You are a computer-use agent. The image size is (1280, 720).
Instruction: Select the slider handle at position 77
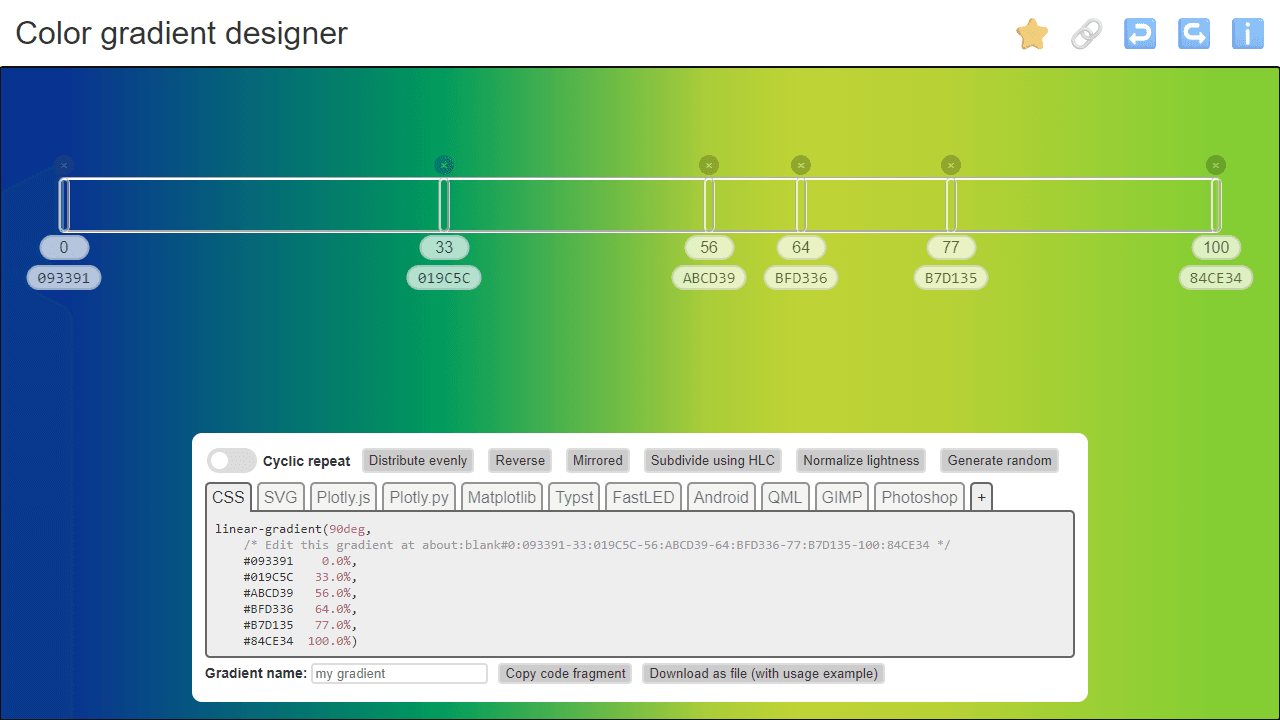951,205
